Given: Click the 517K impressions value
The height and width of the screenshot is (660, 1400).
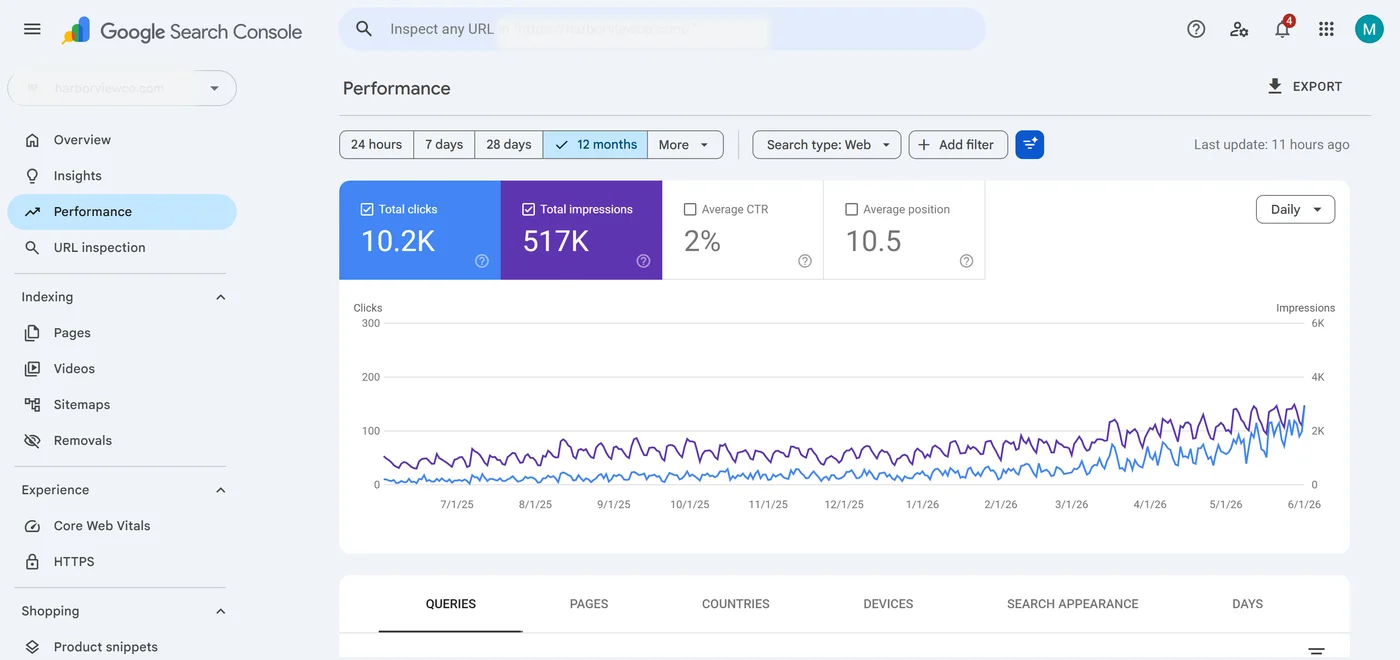Looking at the screenshot, I should click(x=556, y=241).
